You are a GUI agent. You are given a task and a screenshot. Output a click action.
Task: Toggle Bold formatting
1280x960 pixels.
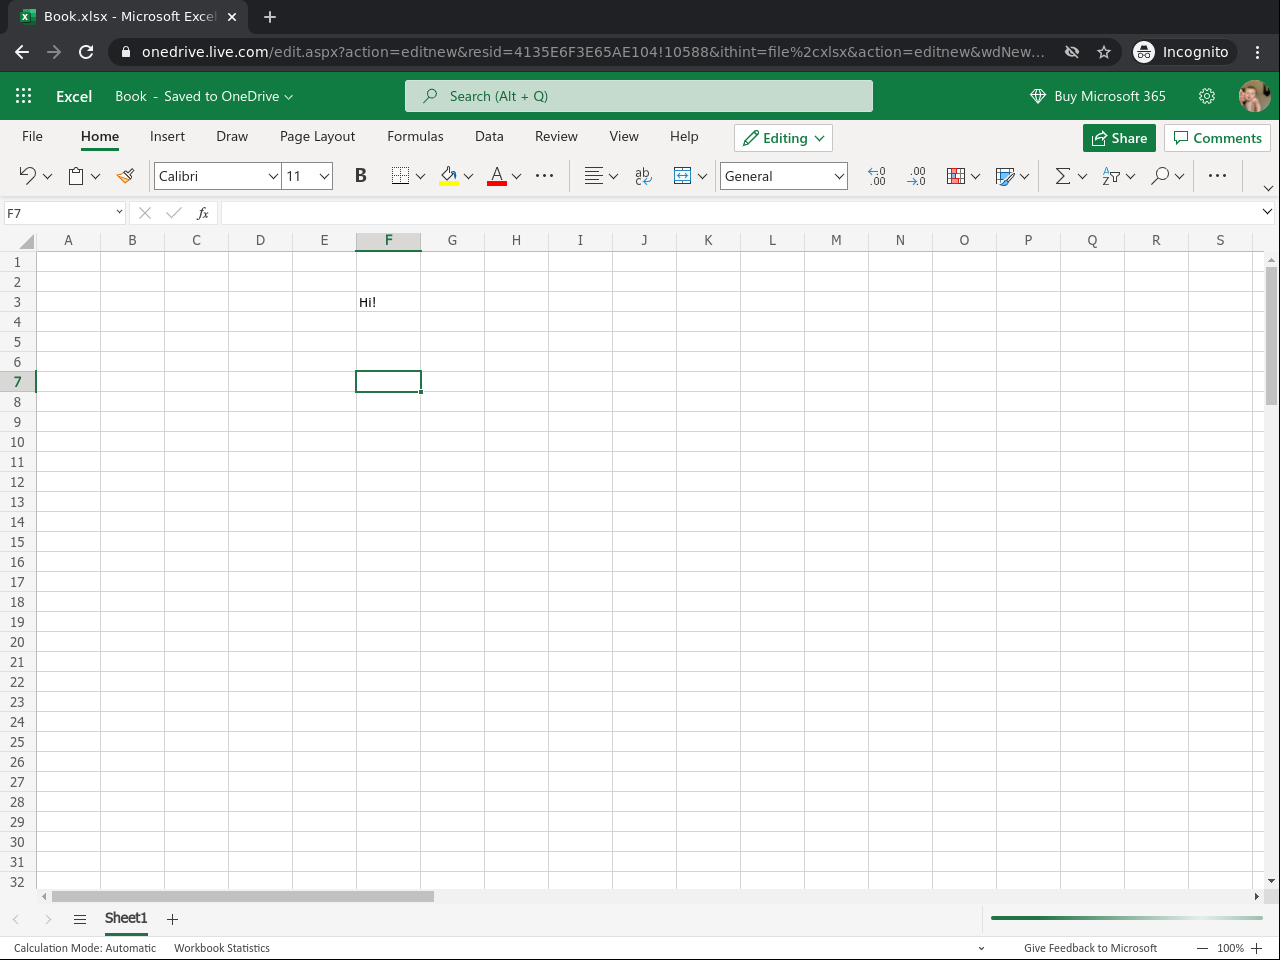[x=361, y=176]
